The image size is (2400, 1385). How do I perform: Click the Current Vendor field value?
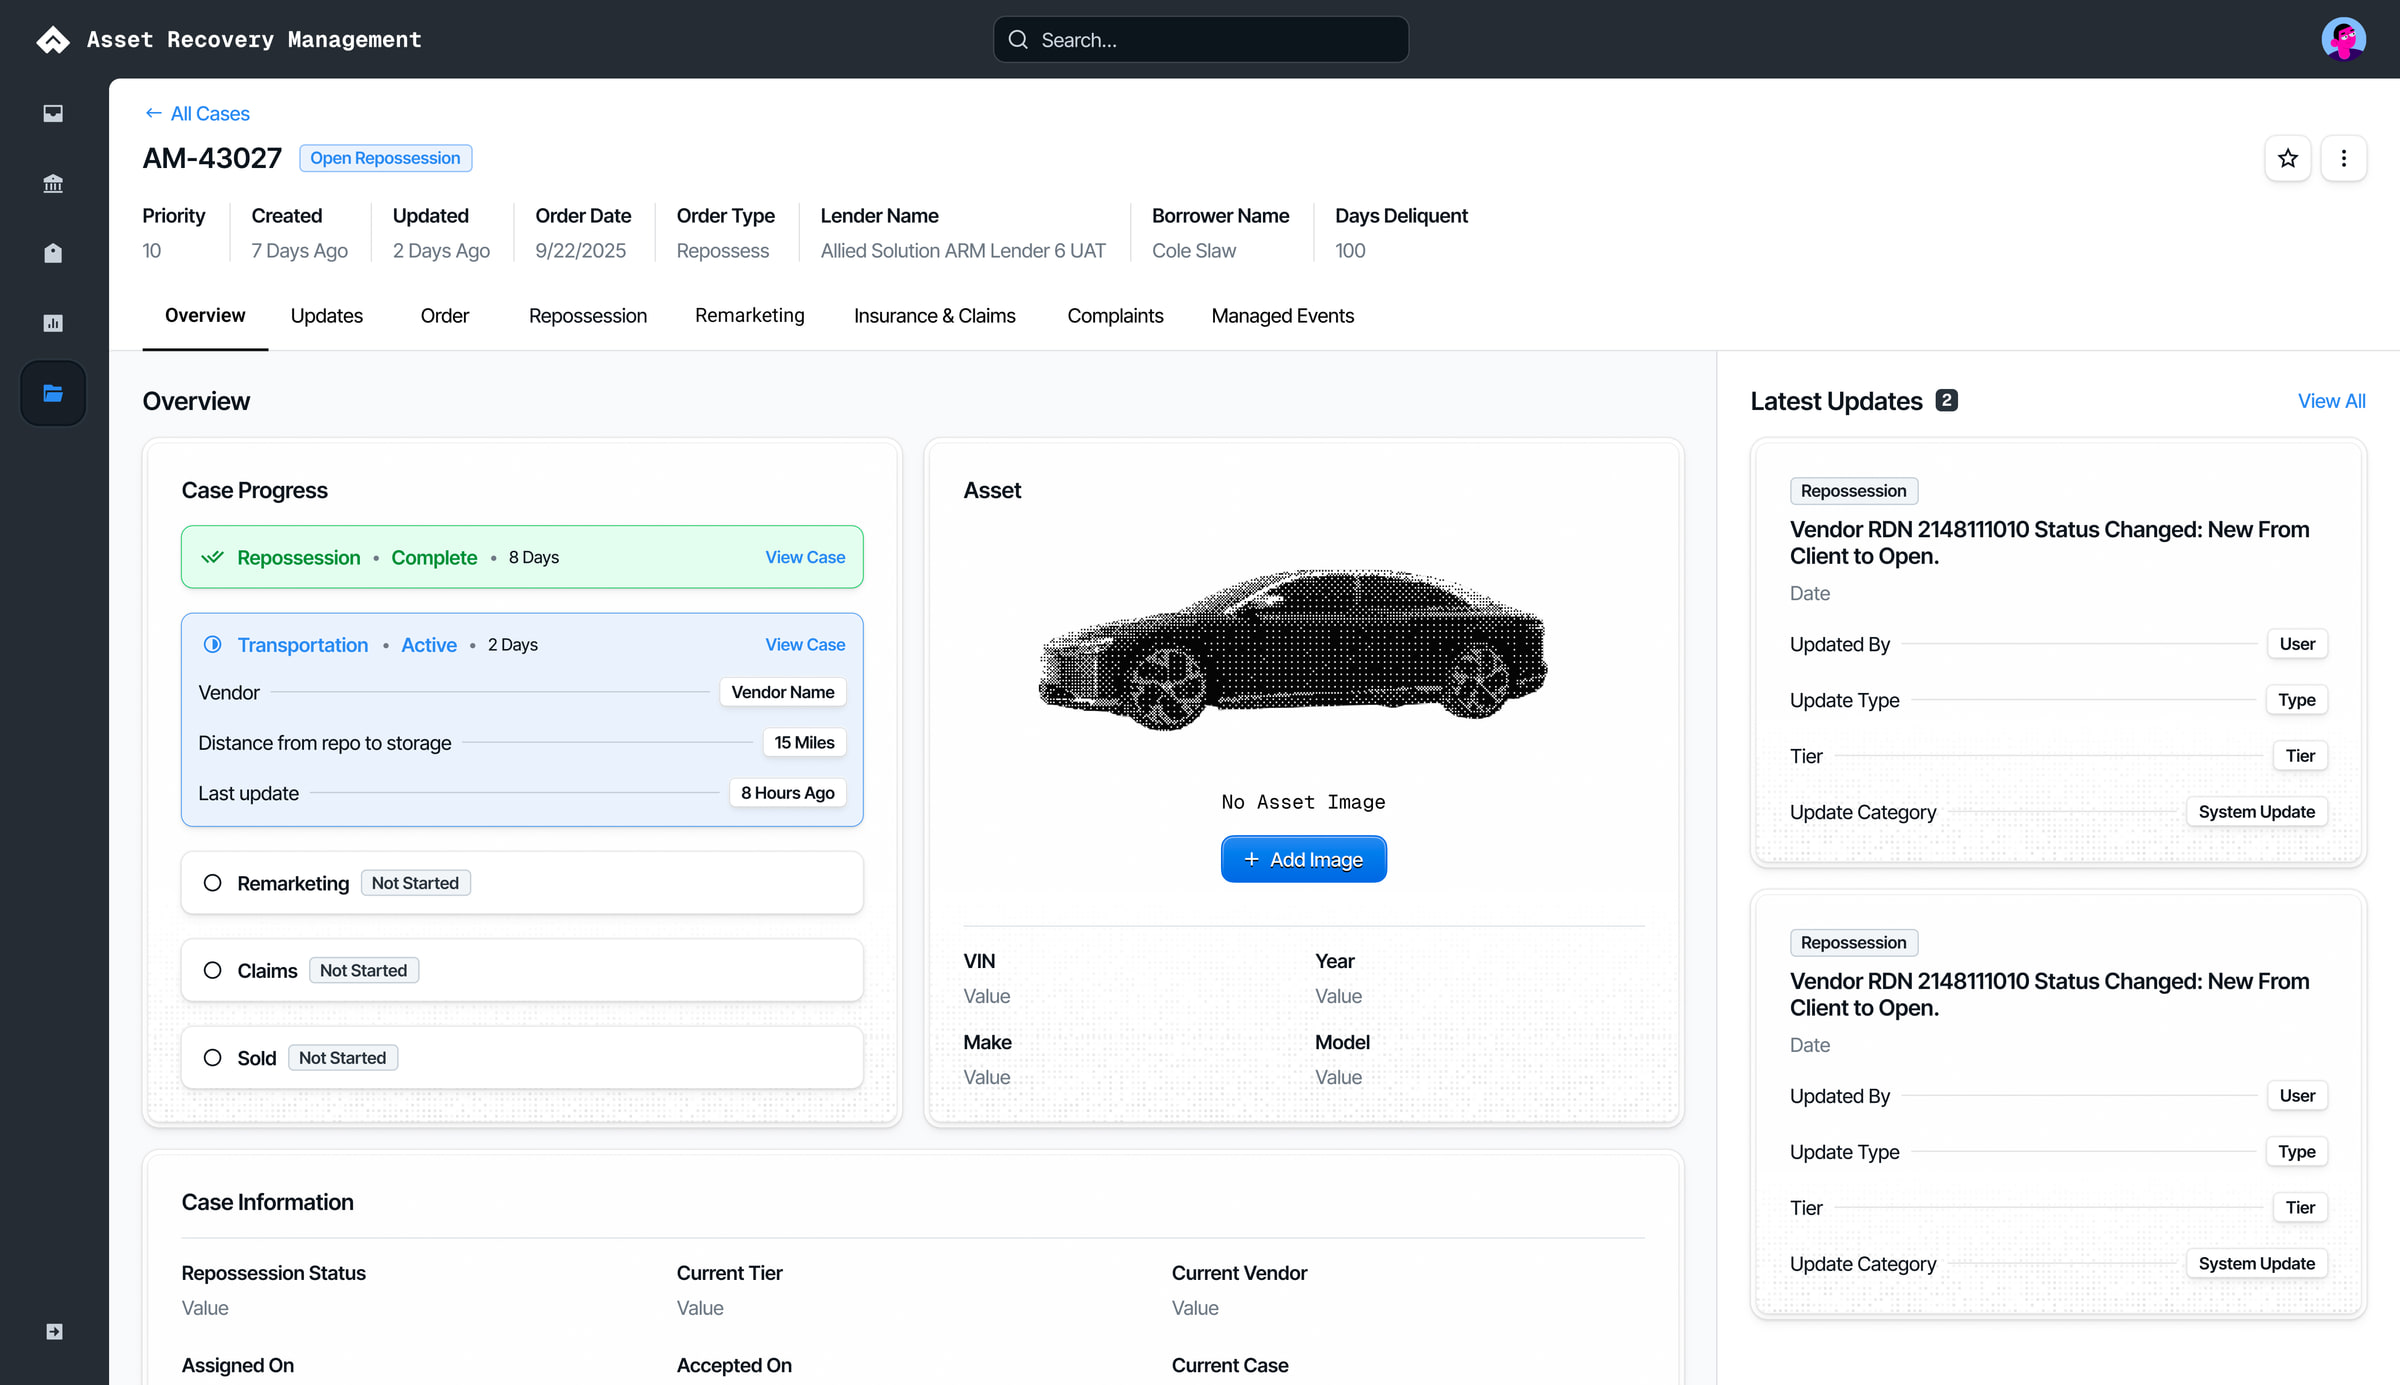point(1195,1308)
